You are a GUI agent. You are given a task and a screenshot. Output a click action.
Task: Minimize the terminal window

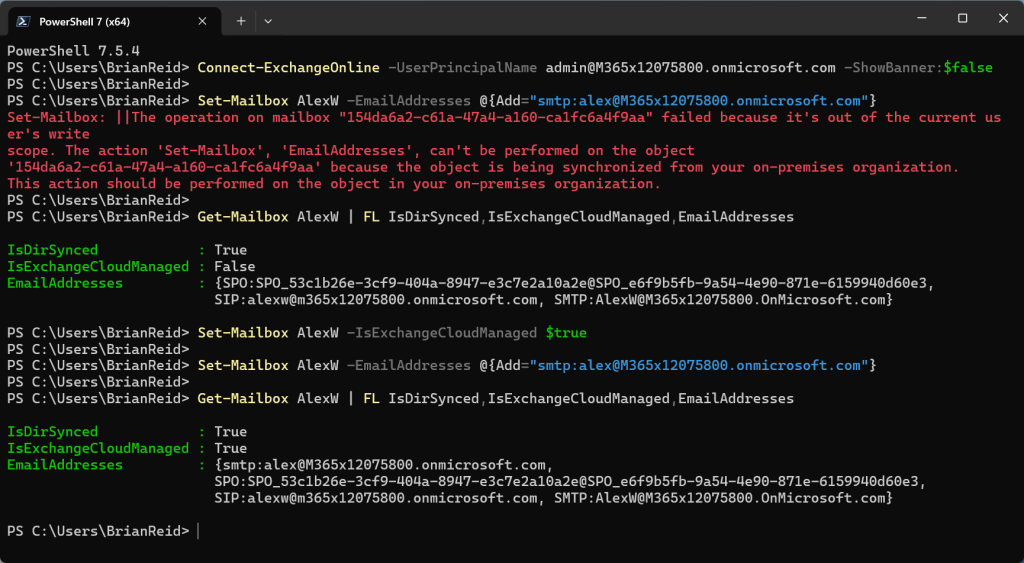(x=916, y=18)
